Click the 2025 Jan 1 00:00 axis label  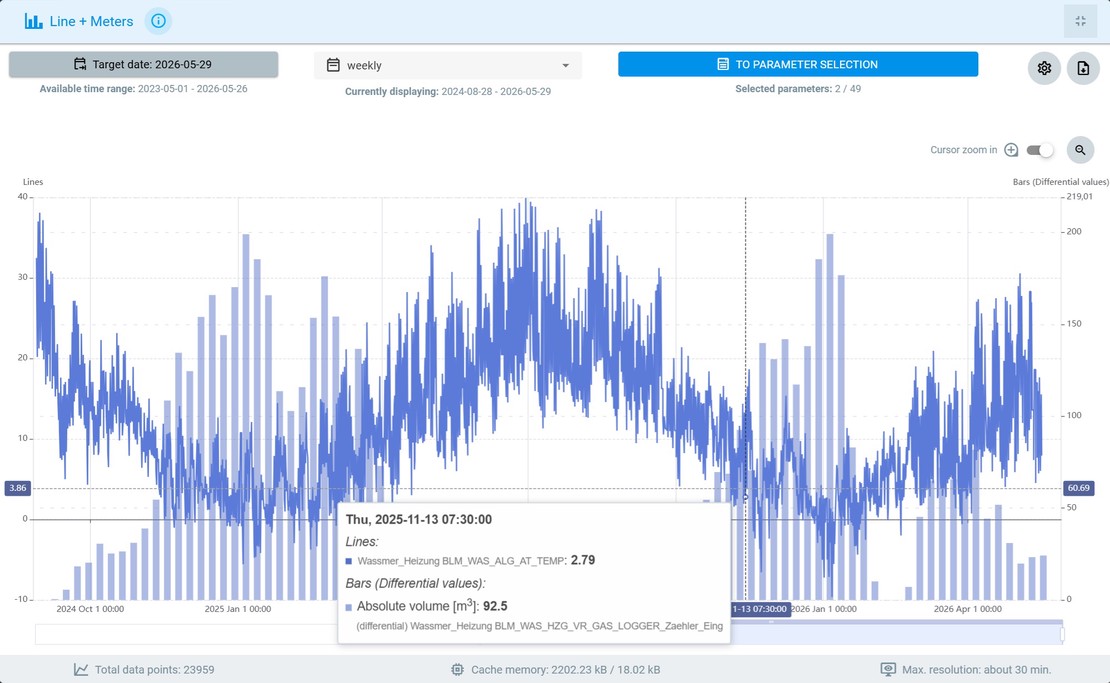click(238, 609)
